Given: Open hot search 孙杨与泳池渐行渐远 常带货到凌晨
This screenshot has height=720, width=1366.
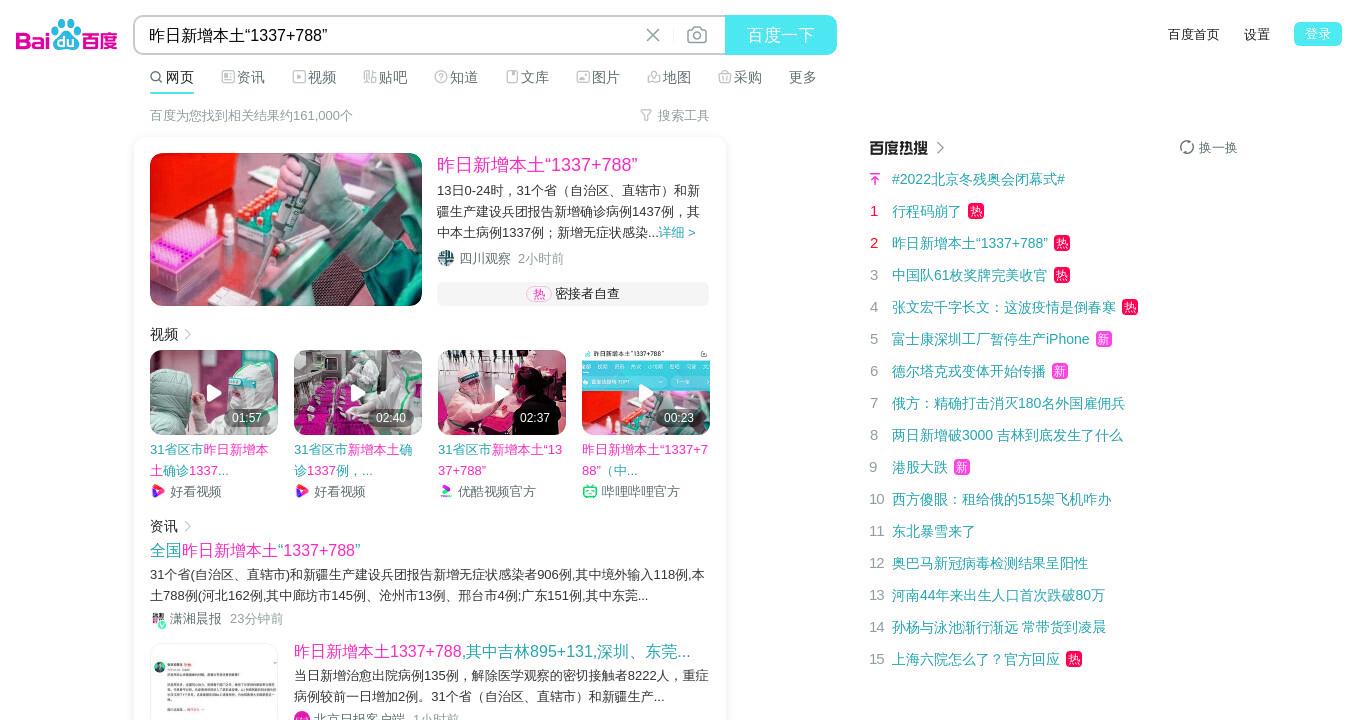Looking at the screenshot, I should (x=999, y=627).
